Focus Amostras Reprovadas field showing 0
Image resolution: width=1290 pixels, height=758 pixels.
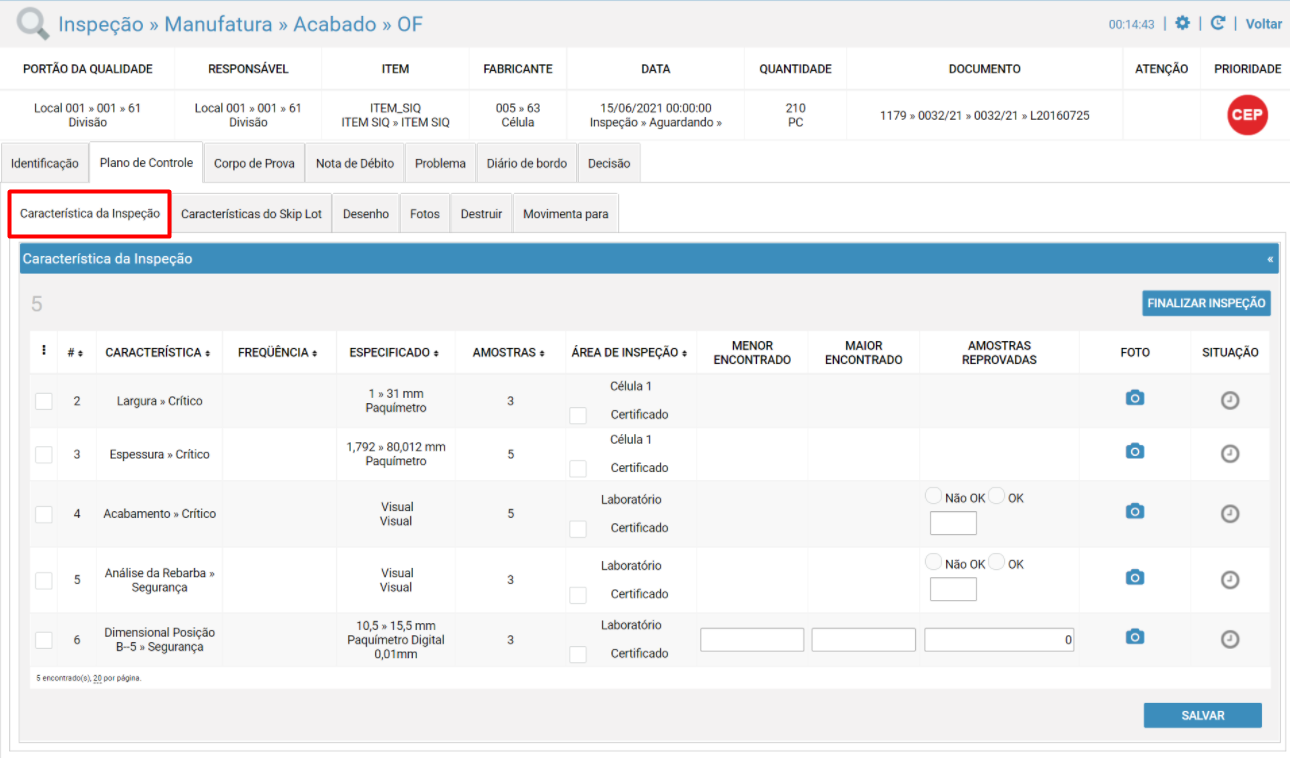point(999,640)
